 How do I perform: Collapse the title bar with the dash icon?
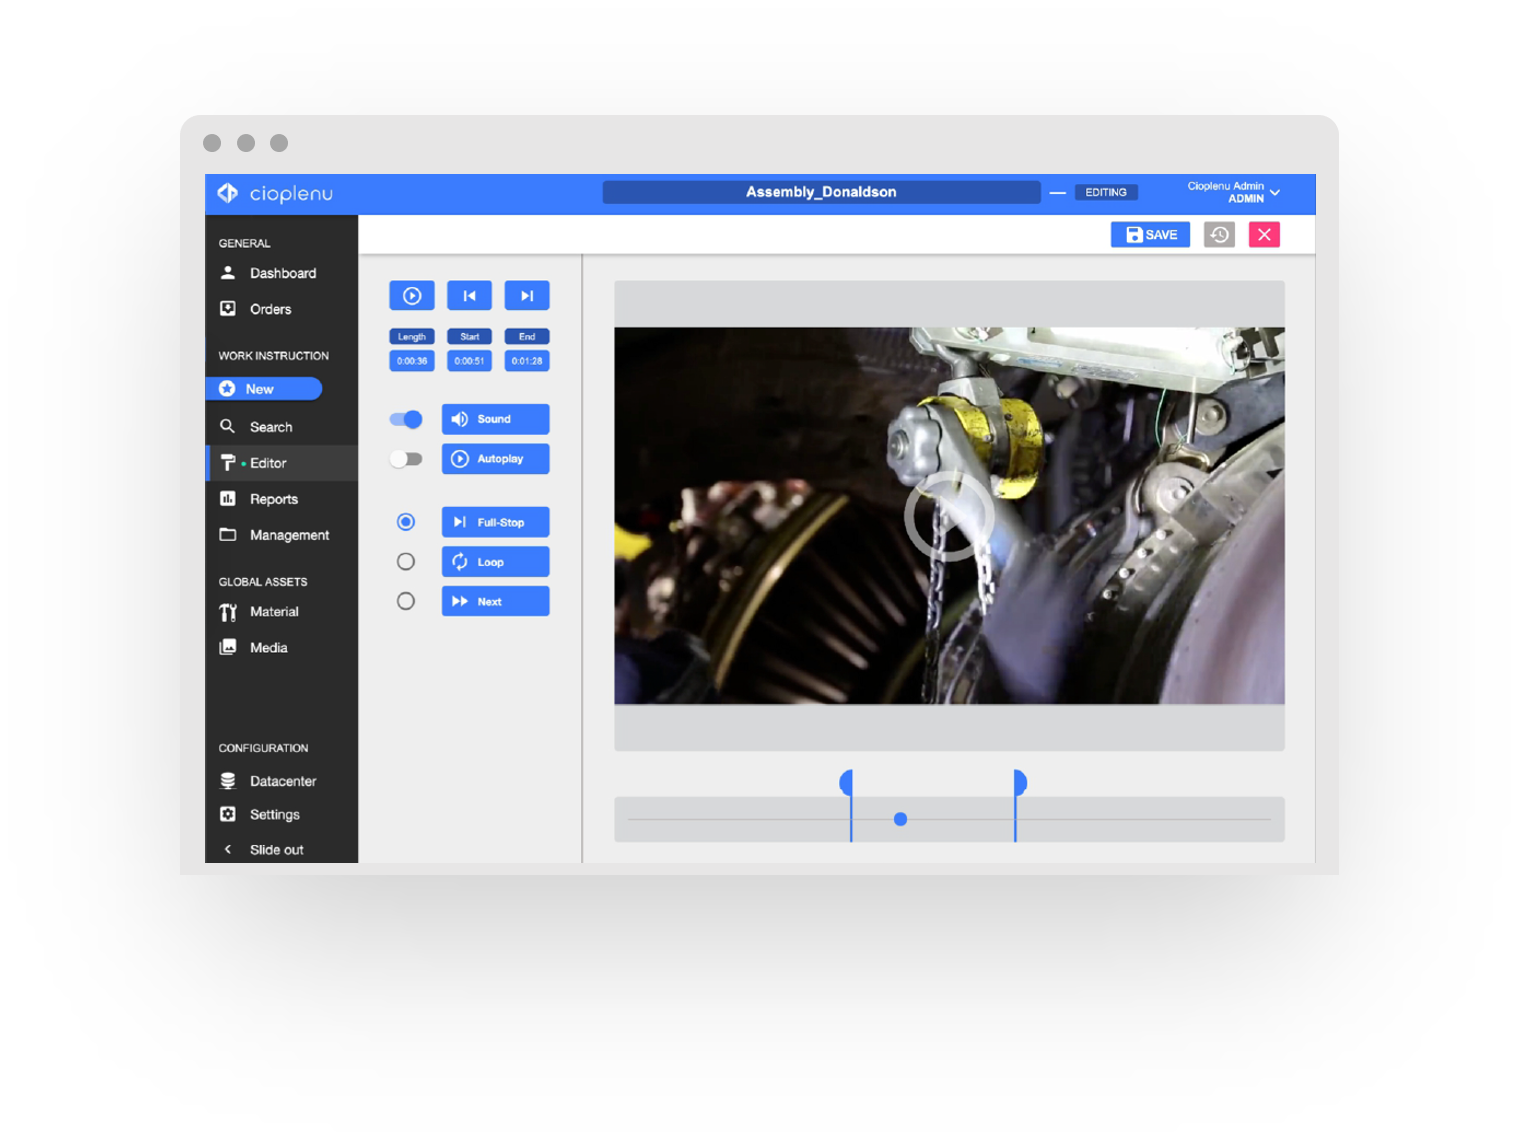(x=1057, y=192)
